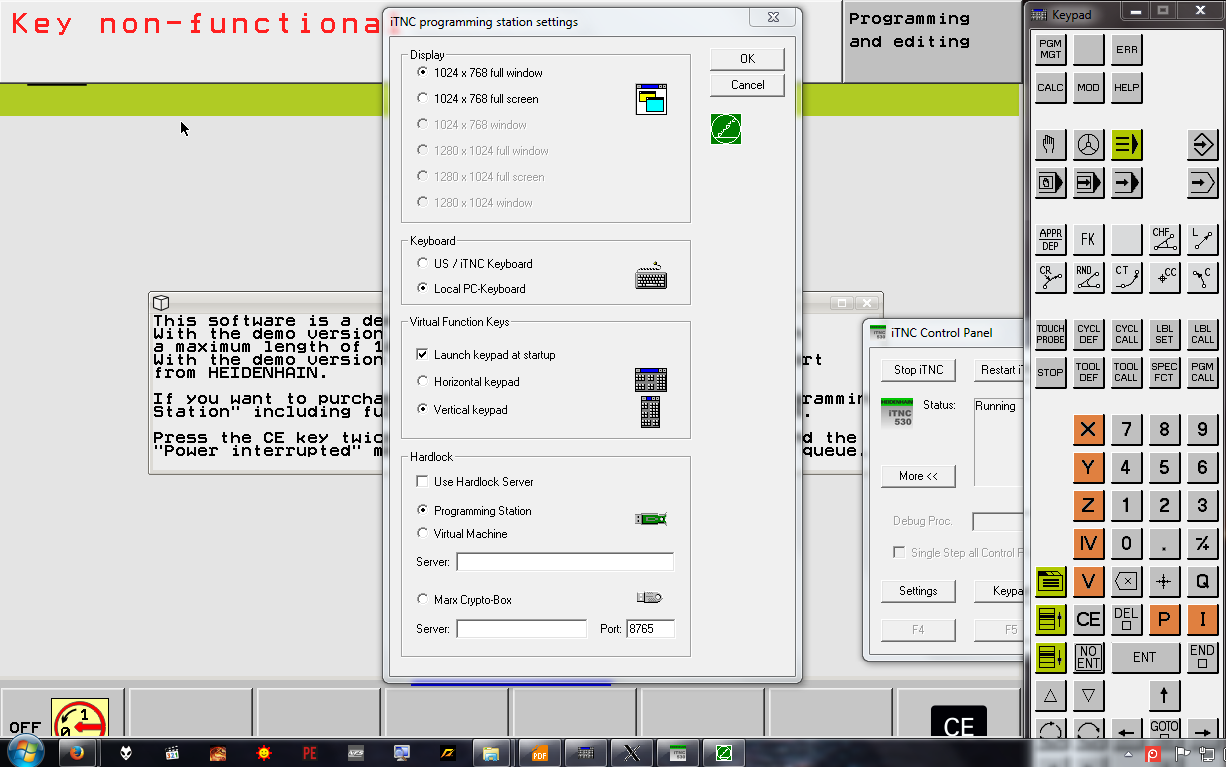1226x767 pixels.
Task: Select RND corner rounding key
Action: pos(1088,278)
